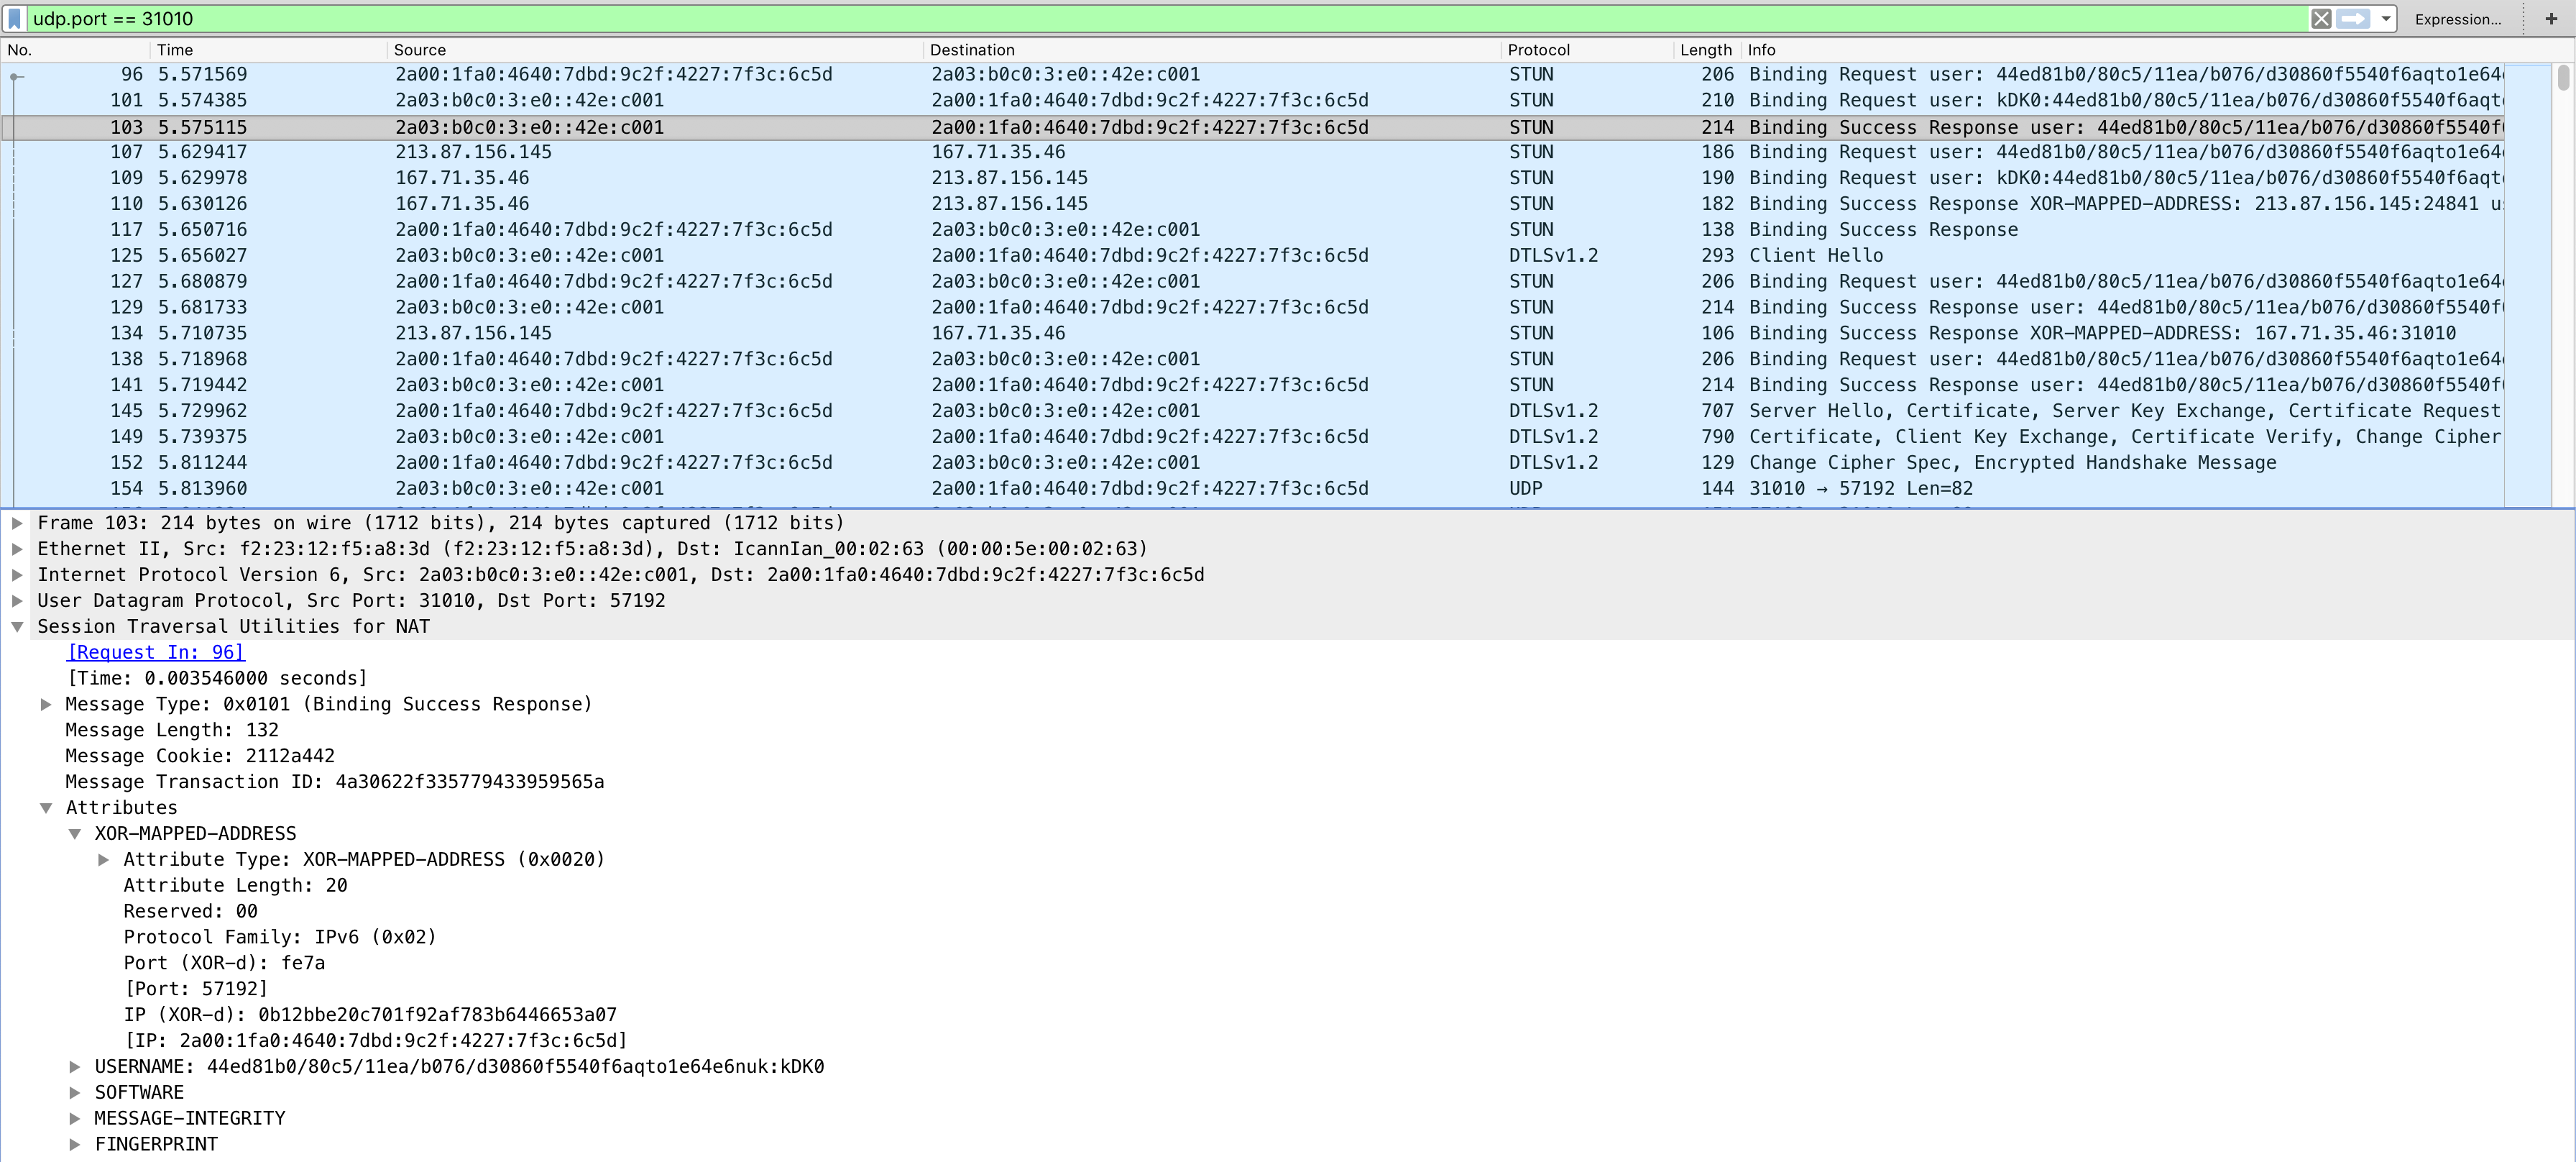Sort packets by the Source column header

point(420,50)
